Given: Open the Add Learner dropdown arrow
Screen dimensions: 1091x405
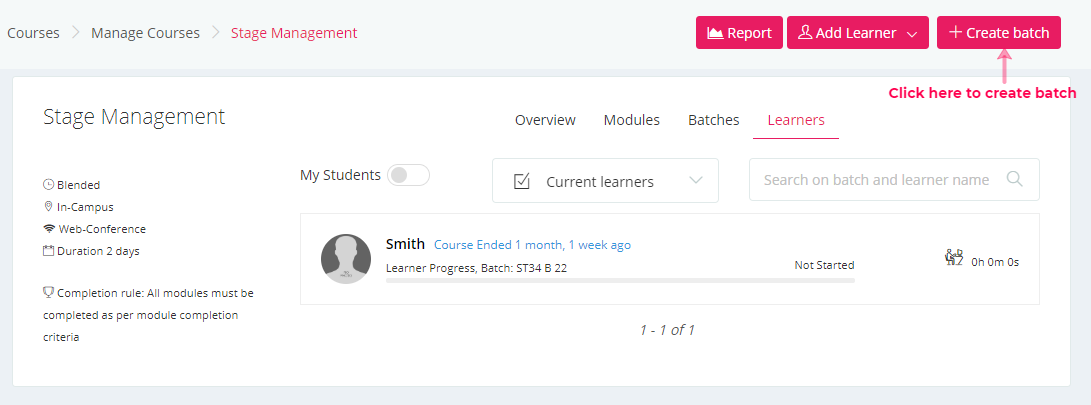Looking at the screenshot, I should 913,35.
